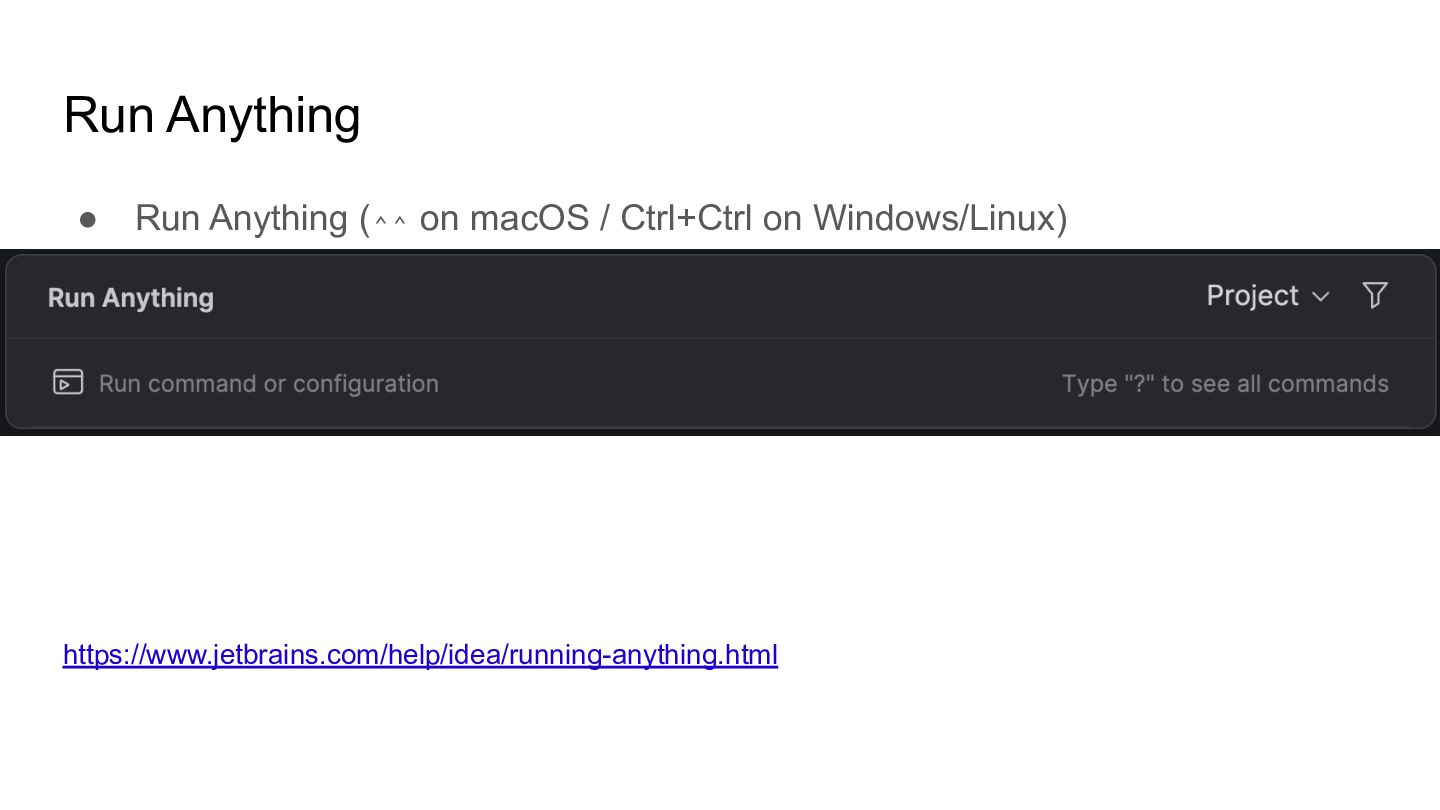Click the bullet point marker

pyautogui.click(x=88, y=219)
